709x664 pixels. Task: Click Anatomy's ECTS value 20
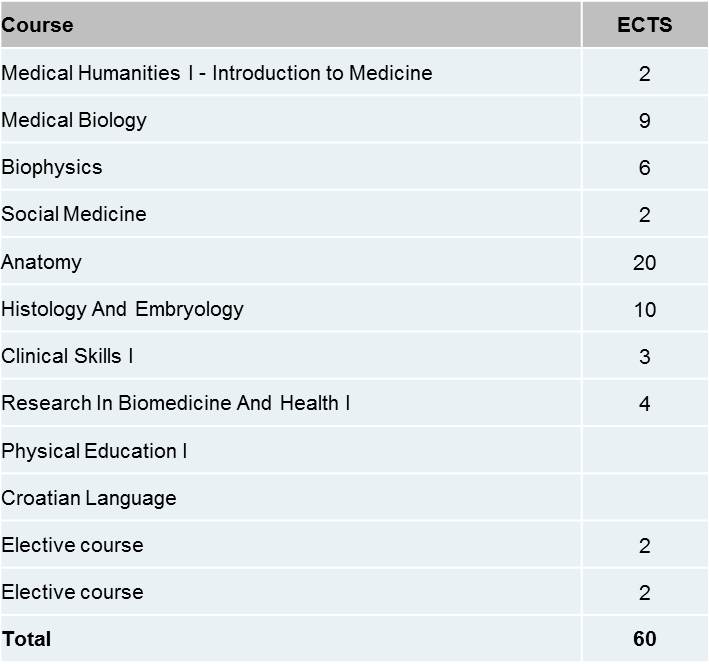[x=644, y=262]
